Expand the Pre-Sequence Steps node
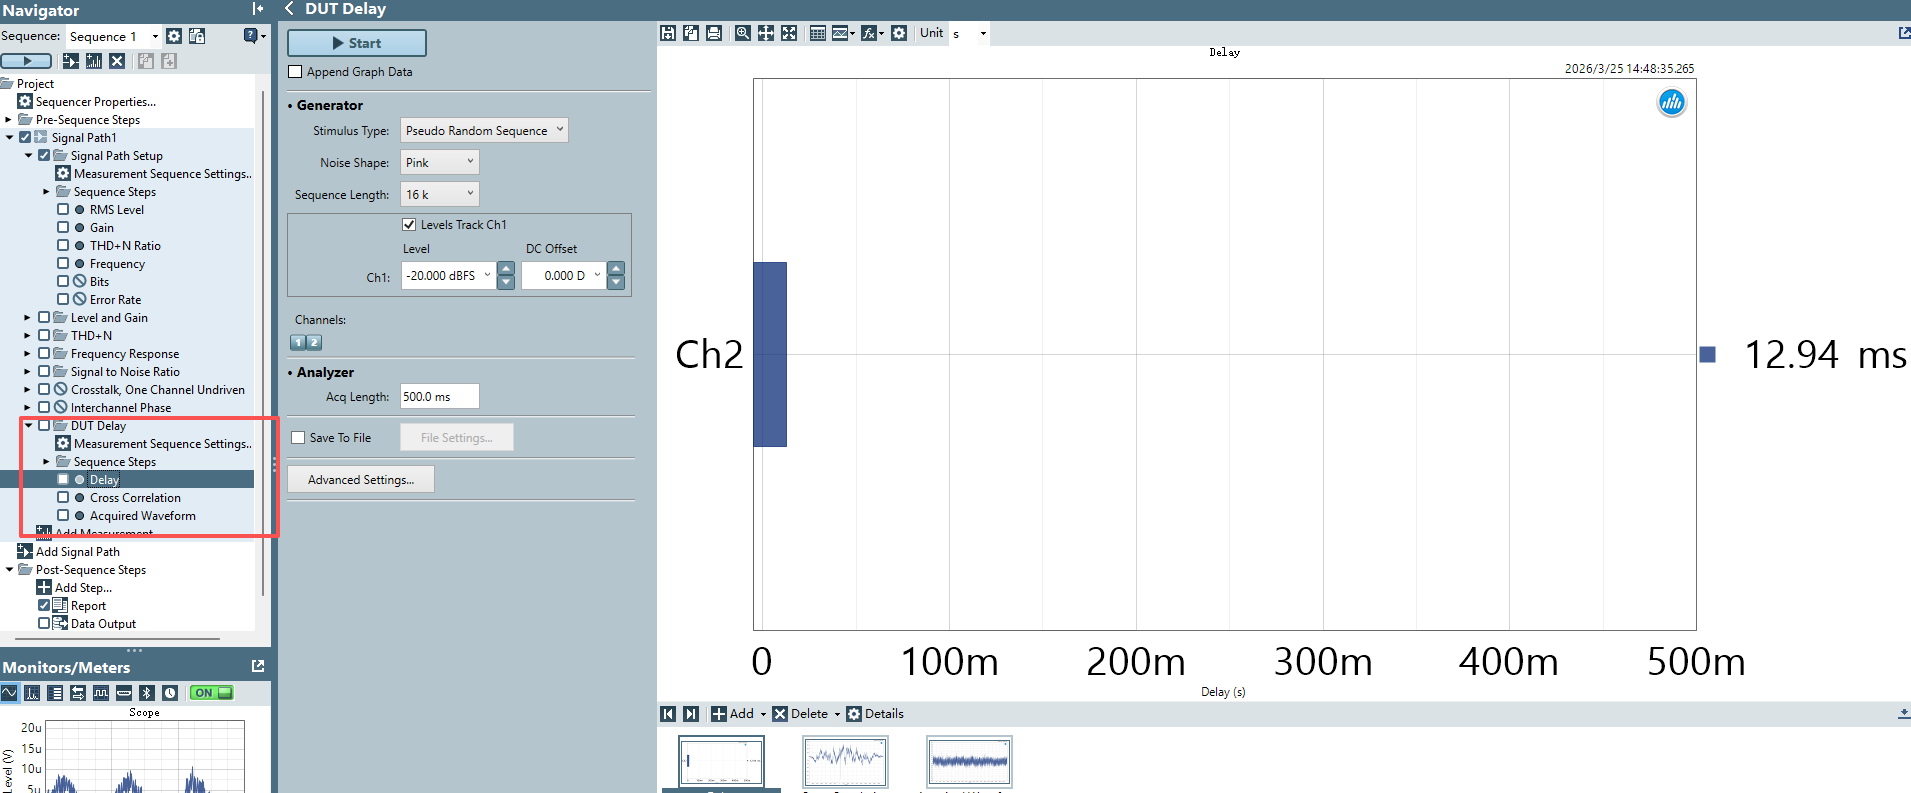1911x793 pixels. pyautogui.click(x=8, y=120)
